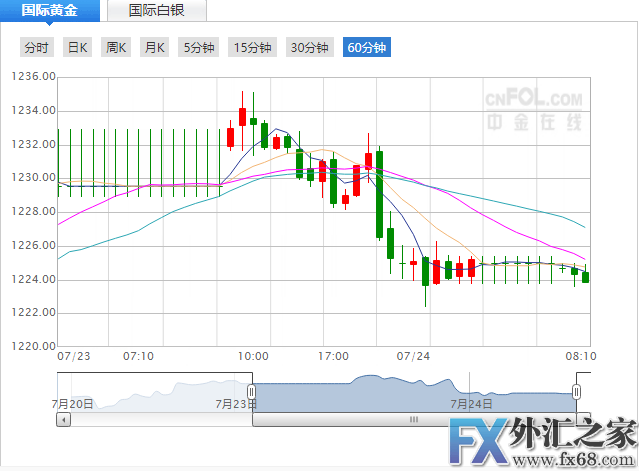Click the 07/24 date axis label
The height and width of the screenshot is (471, 639).
click(413, 357)
